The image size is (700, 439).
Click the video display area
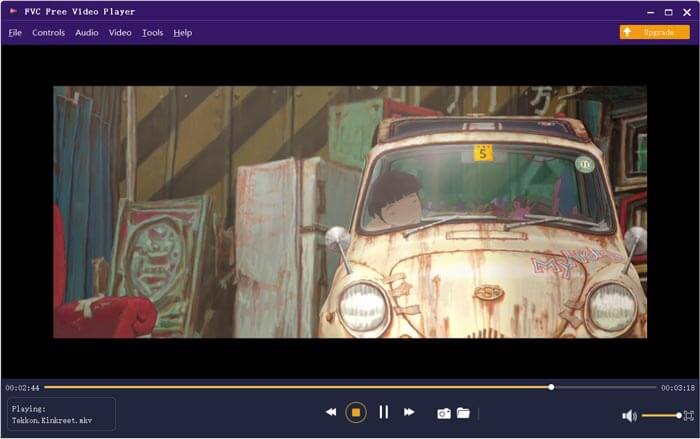(350, 212)
